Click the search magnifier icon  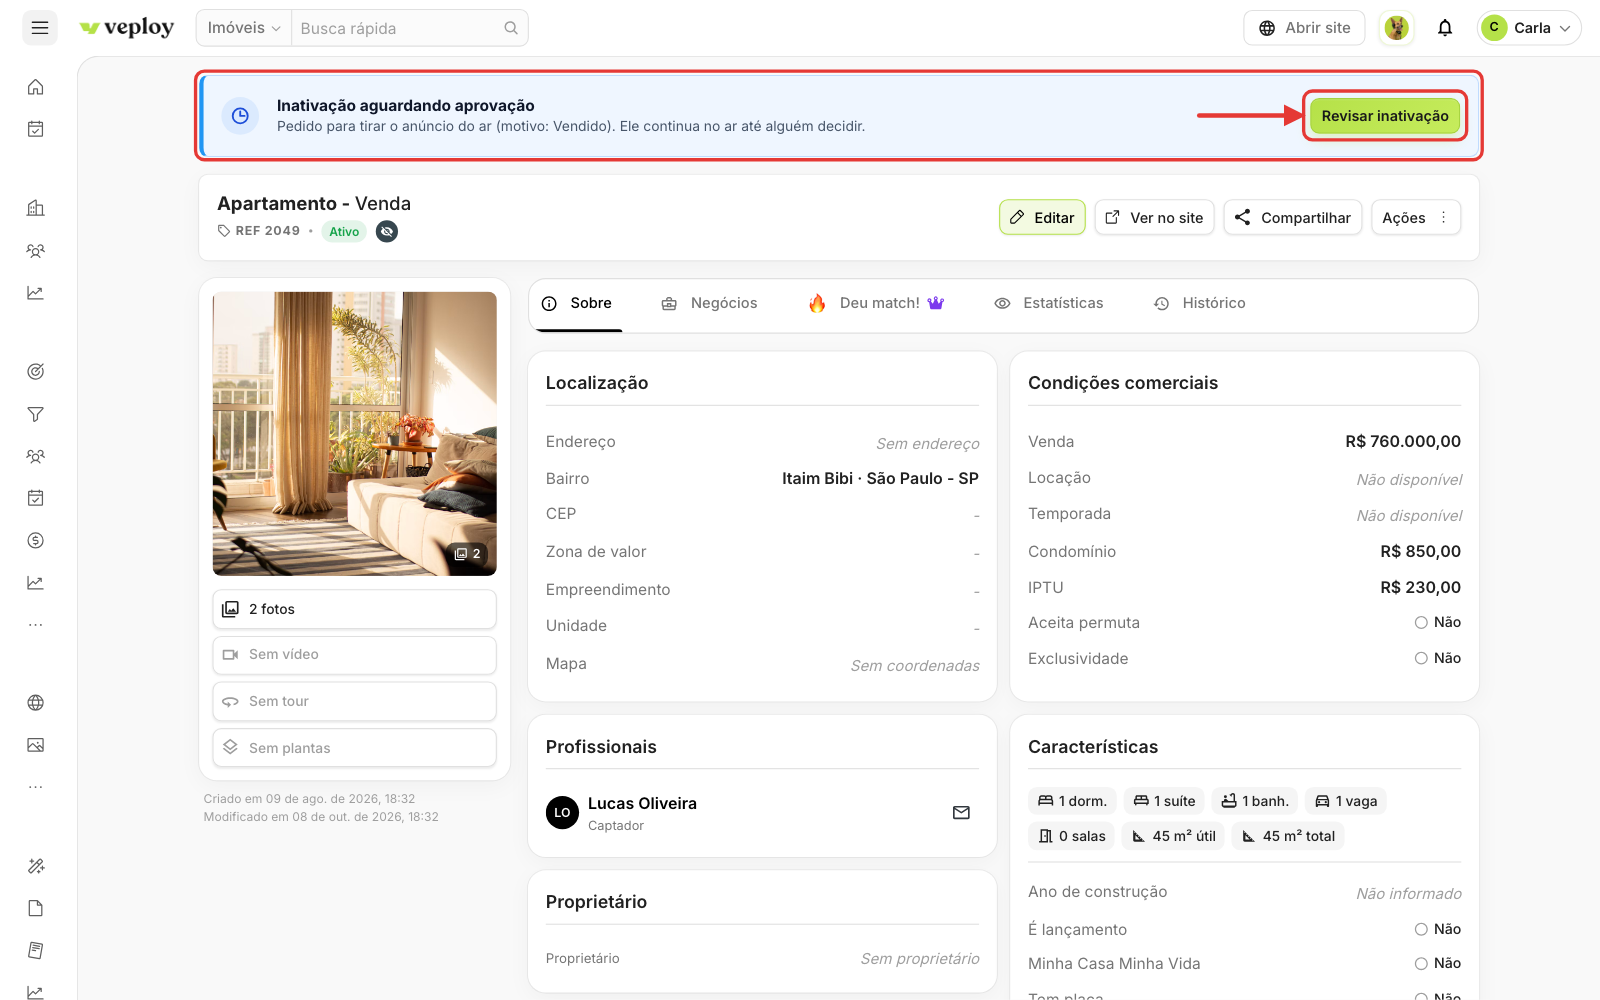(x=511, y=28)
